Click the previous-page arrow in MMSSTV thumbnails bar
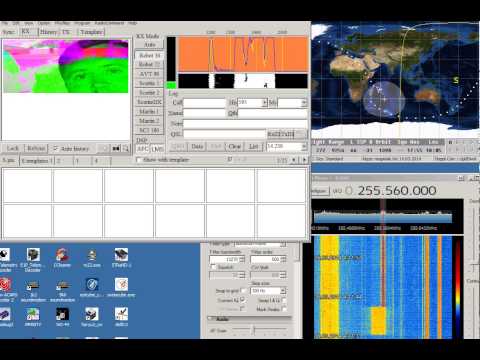The width and height of the screenshot is (480, 360). [x=294, y=160]
